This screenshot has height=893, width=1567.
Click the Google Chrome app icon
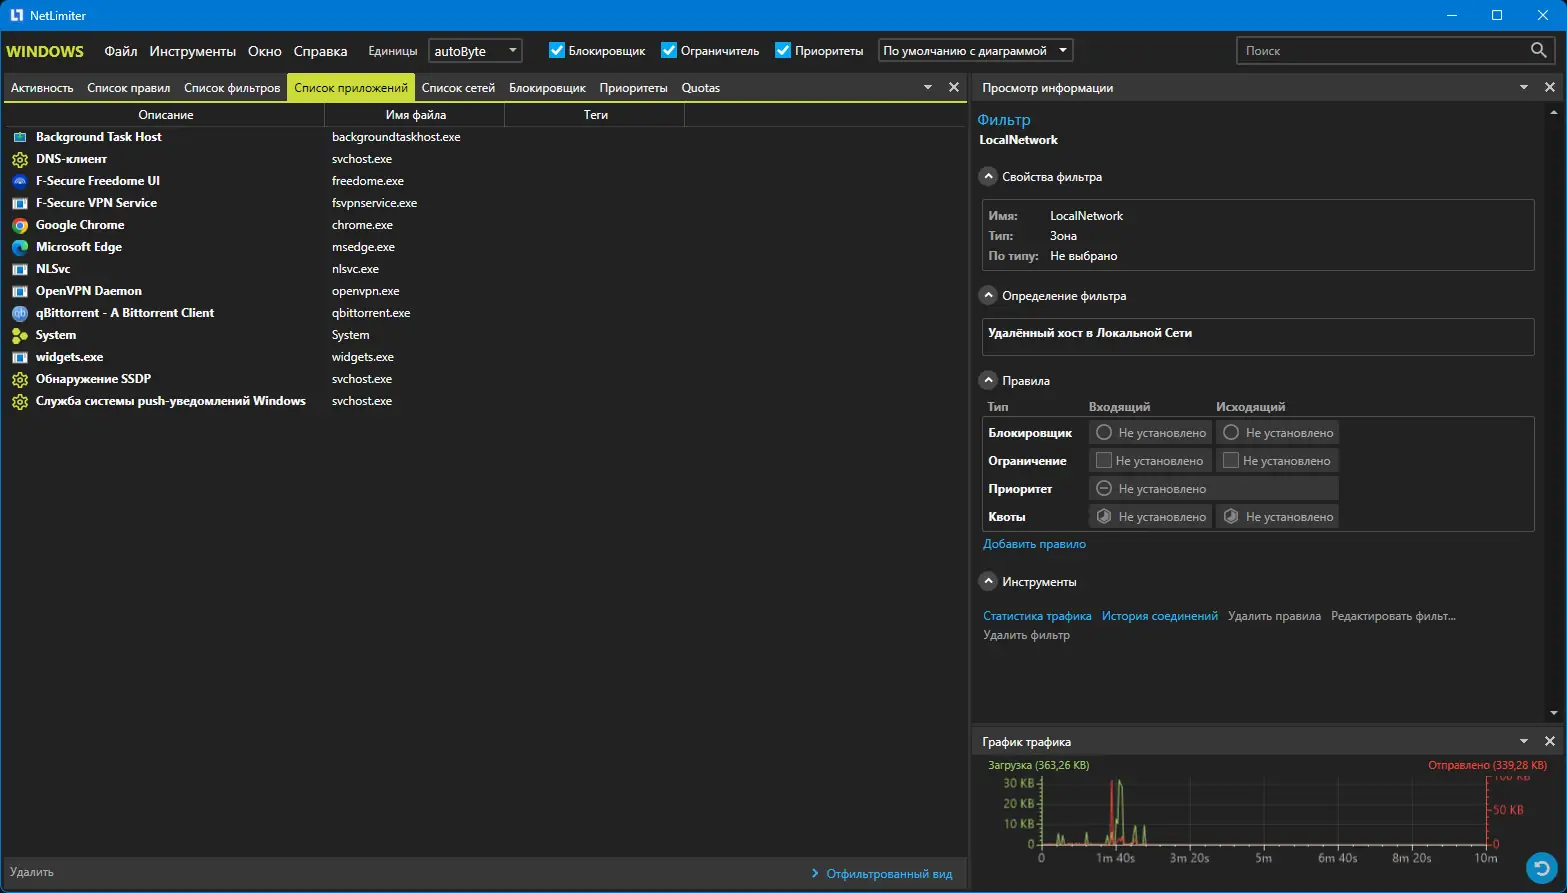pos(20,225)
